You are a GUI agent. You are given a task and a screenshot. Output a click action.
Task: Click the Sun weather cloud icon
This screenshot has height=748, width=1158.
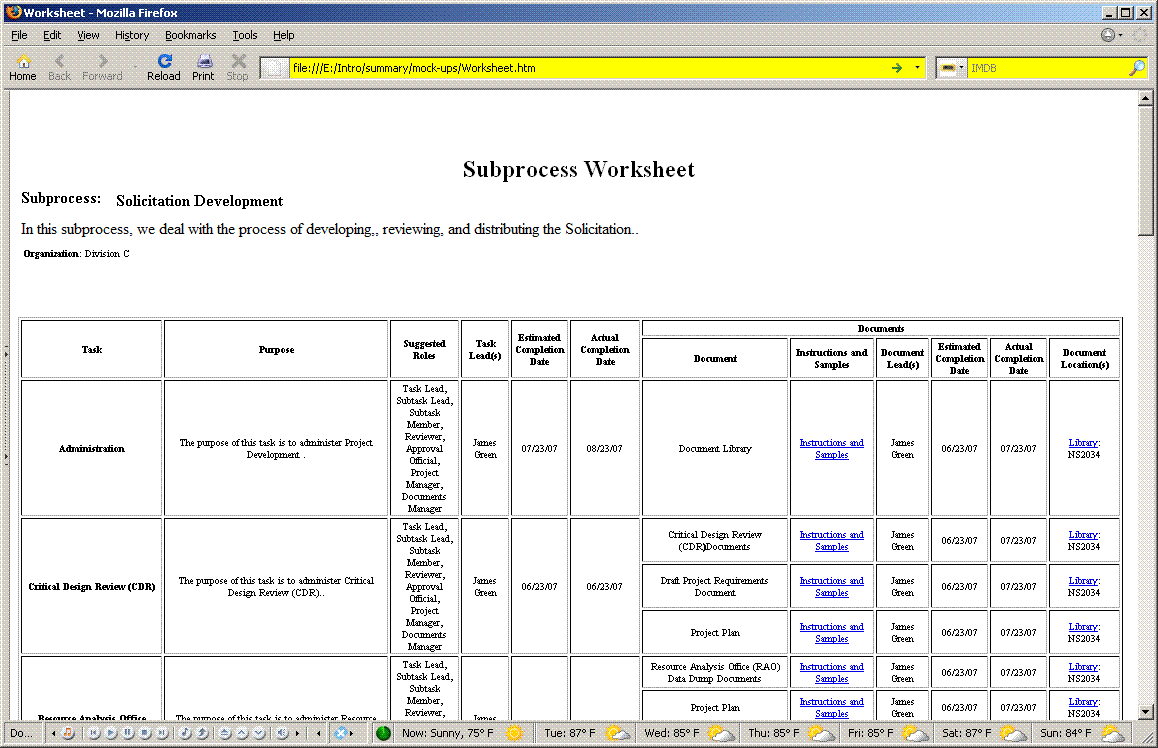coord(1113,733)
